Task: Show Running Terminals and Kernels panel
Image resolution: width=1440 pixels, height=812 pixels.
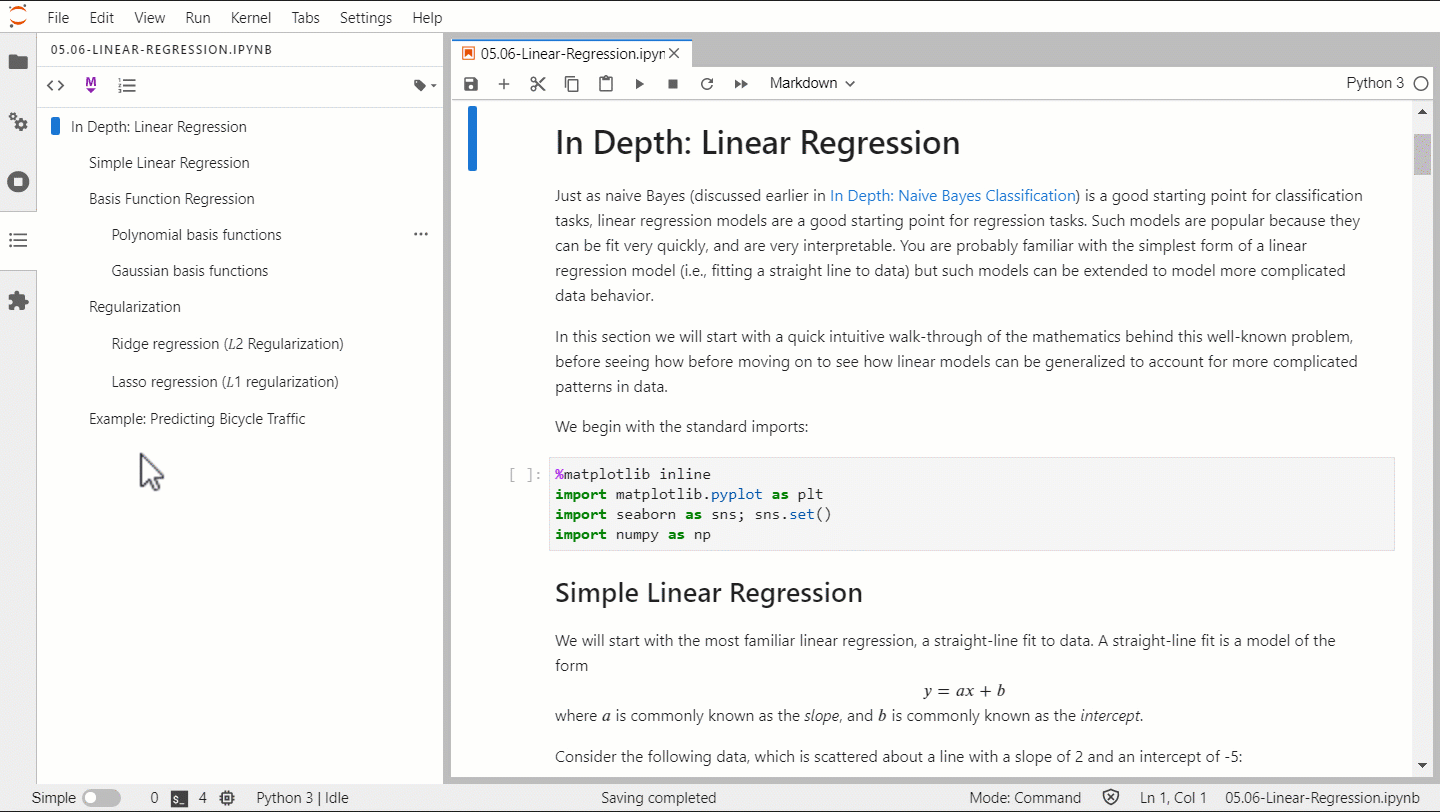Action: click(x=18, y=182)
